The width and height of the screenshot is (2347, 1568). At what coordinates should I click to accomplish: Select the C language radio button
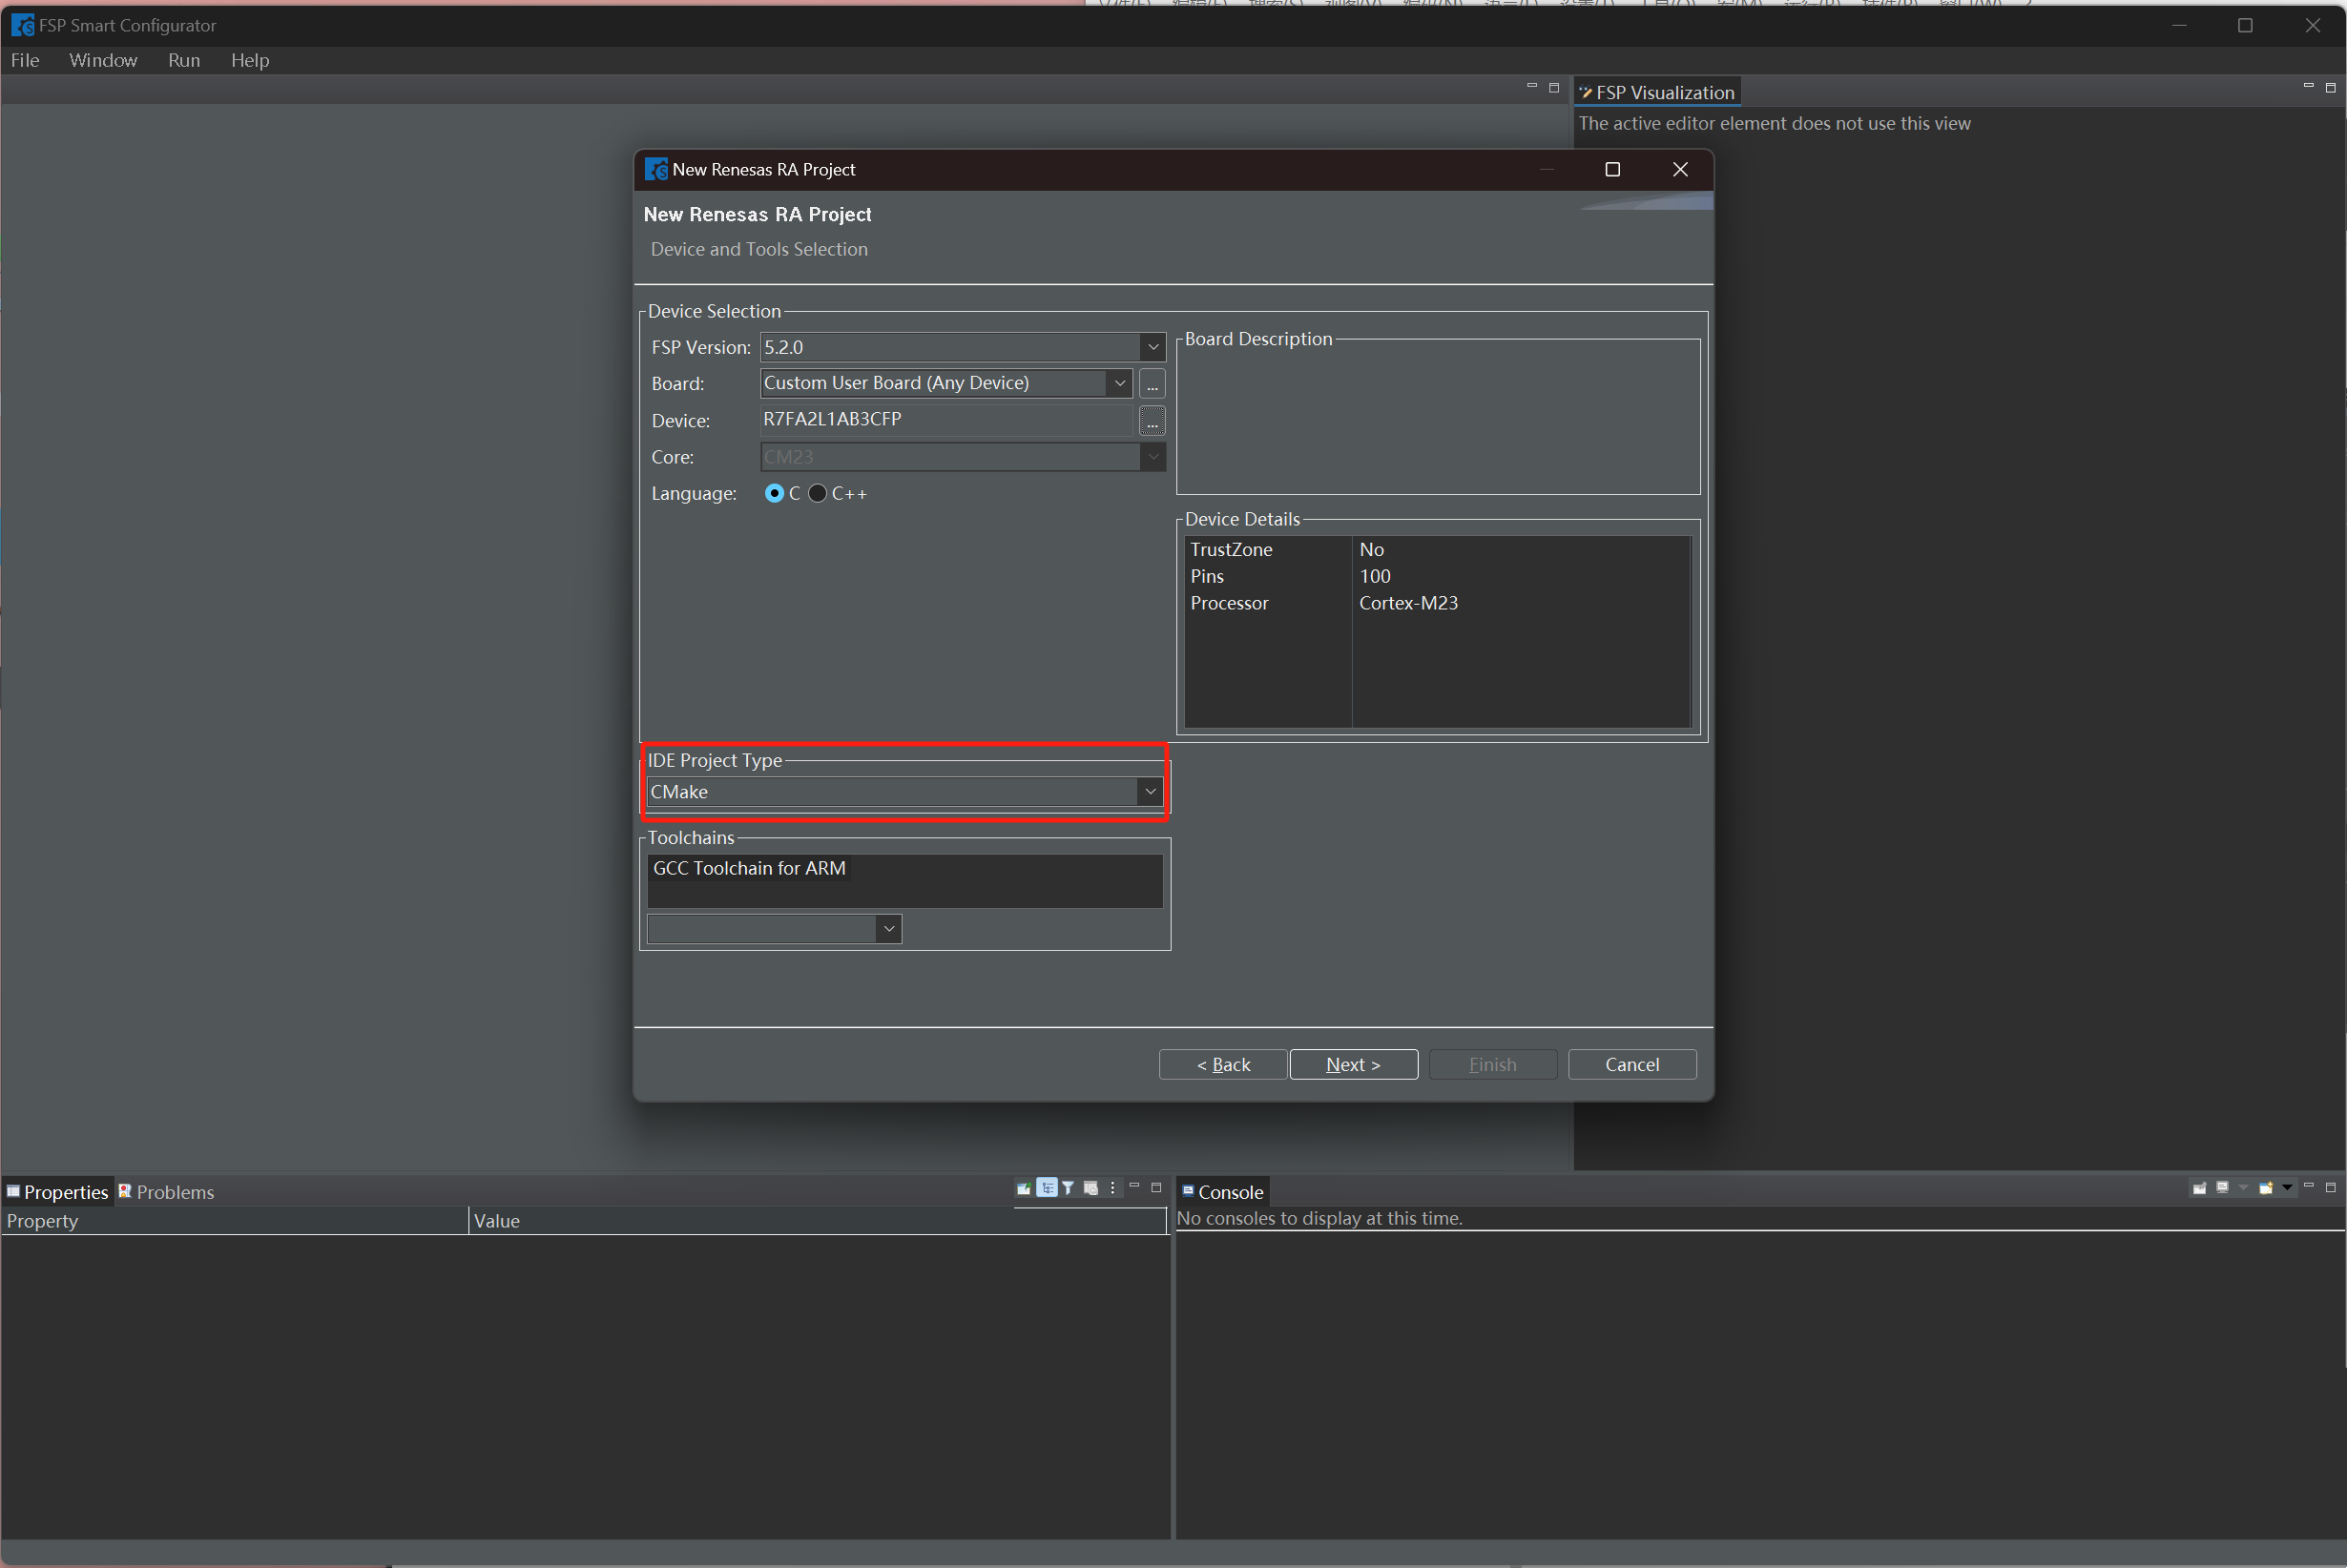point(774,493)
